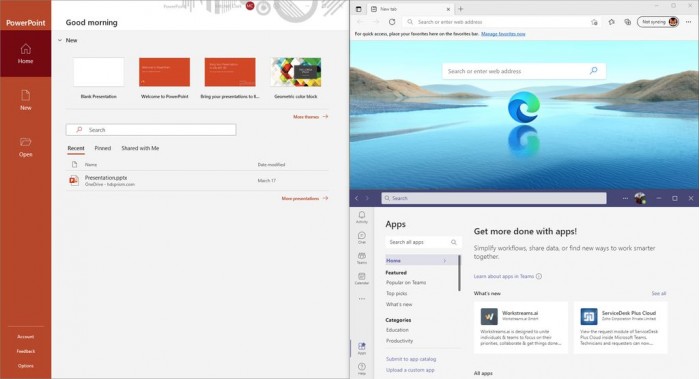The image size is (700, 379).
Task: Click the Edge refresh icon
Action: coord(392,22)
